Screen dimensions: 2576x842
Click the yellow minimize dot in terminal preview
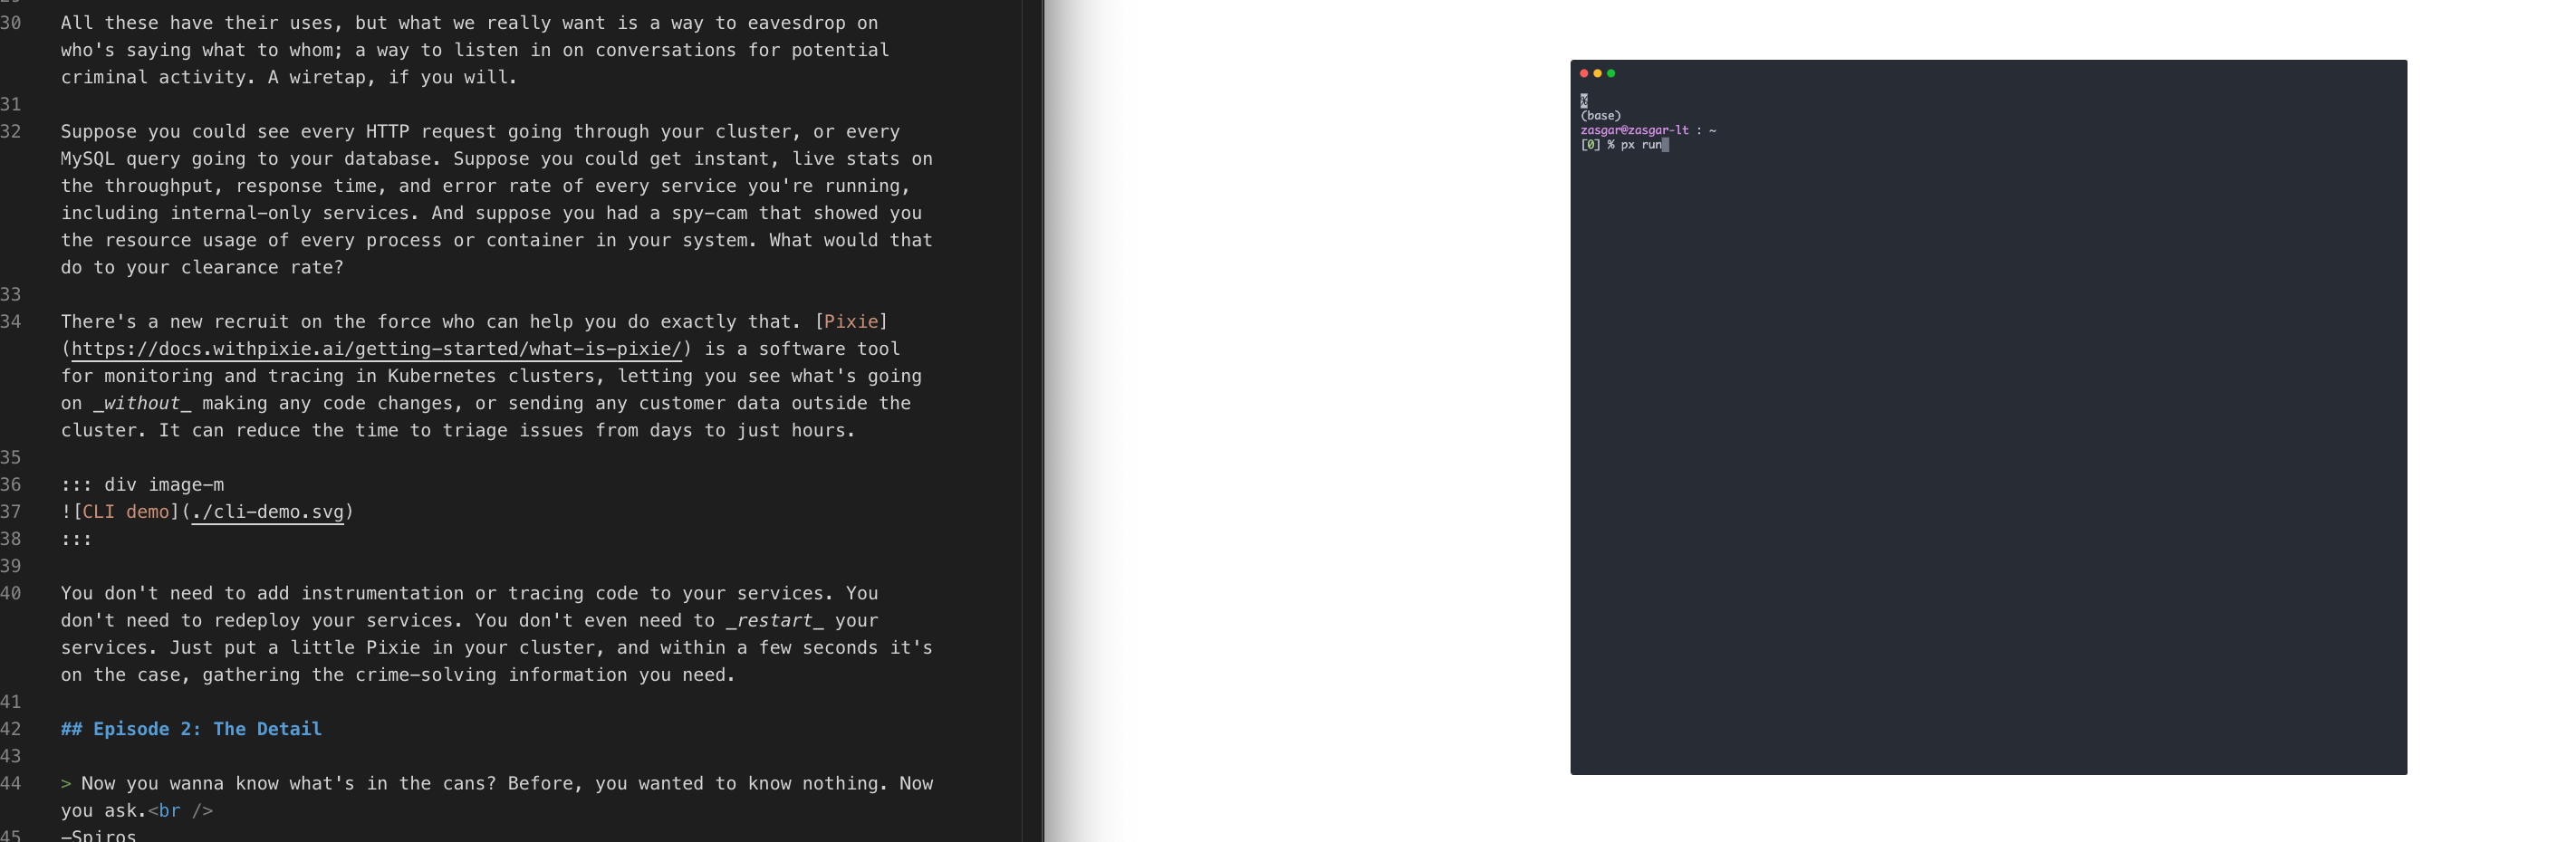(x=1597, y=73)
